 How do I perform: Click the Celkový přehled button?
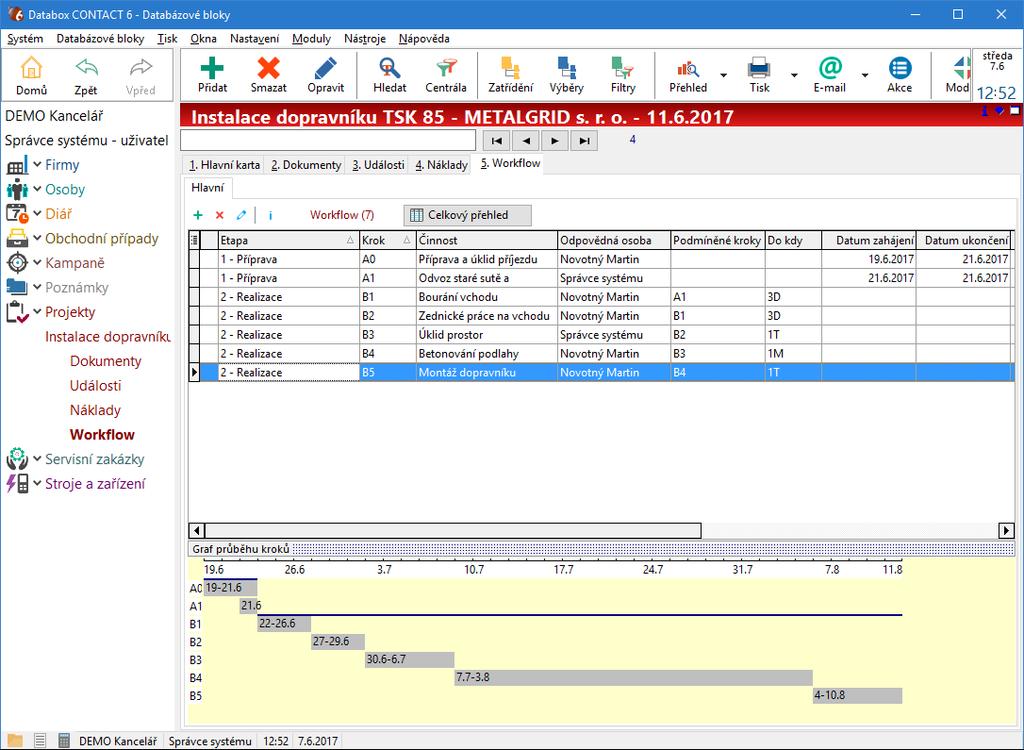point(468,215)
